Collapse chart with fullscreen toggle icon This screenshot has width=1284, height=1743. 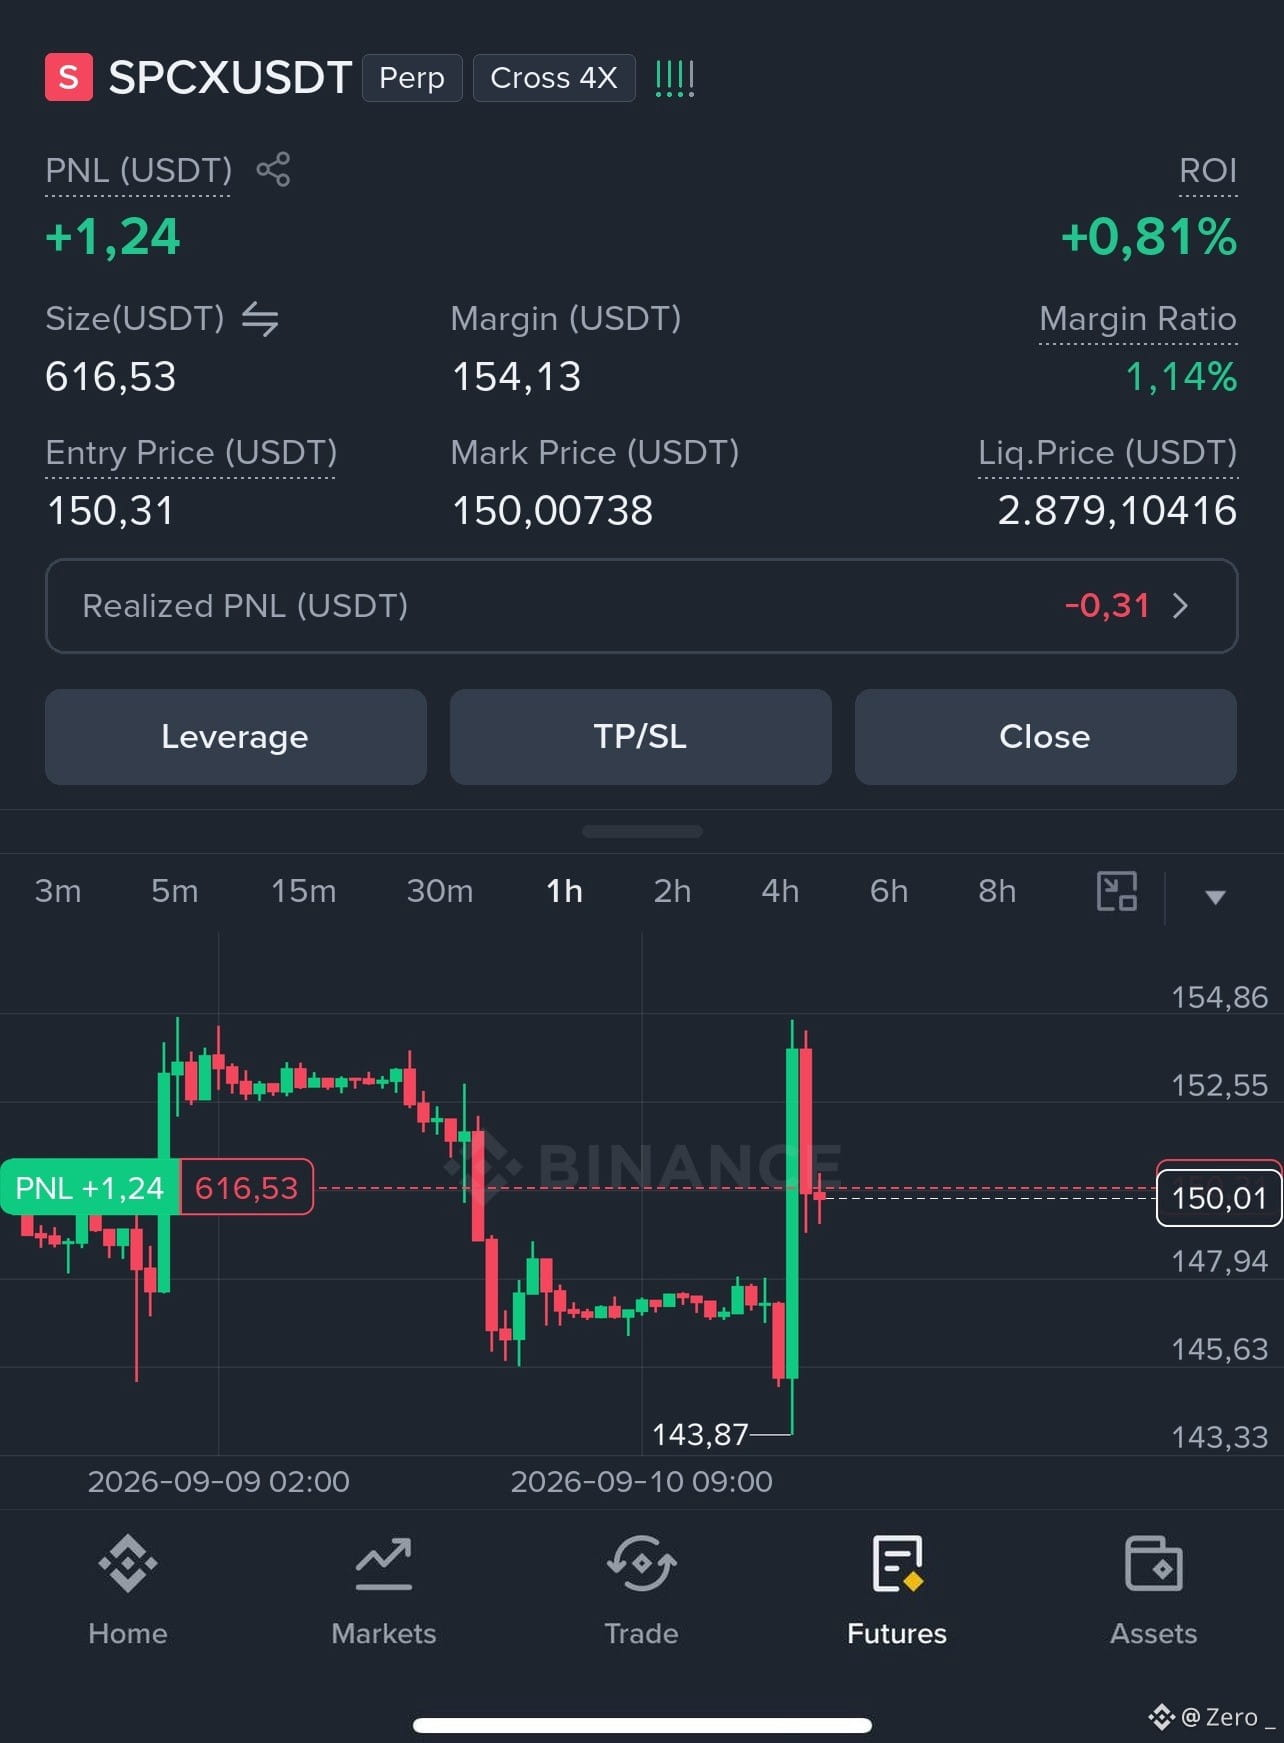(x=1117, y=891)
